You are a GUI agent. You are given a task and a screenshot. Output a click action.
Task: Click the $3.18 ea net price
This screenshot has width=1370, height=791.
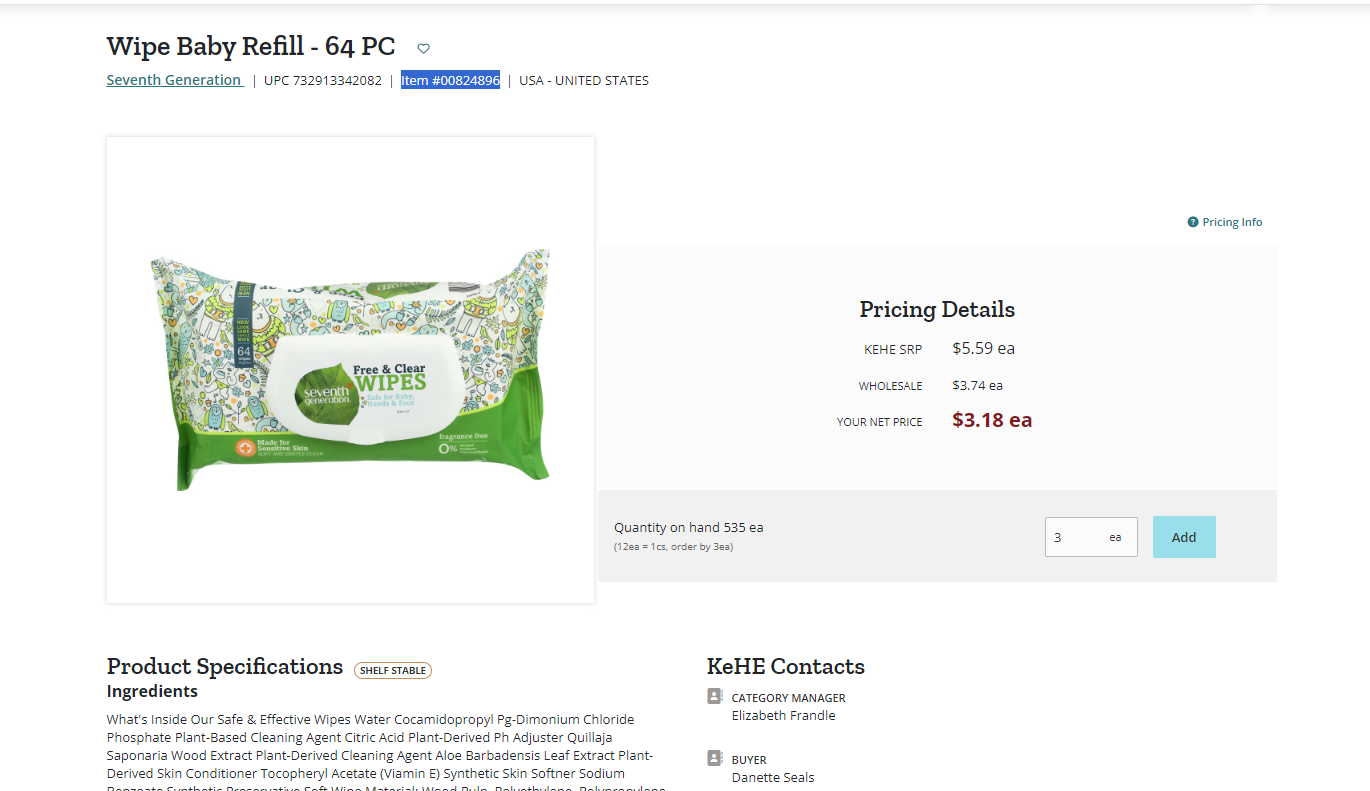[992, 420]
